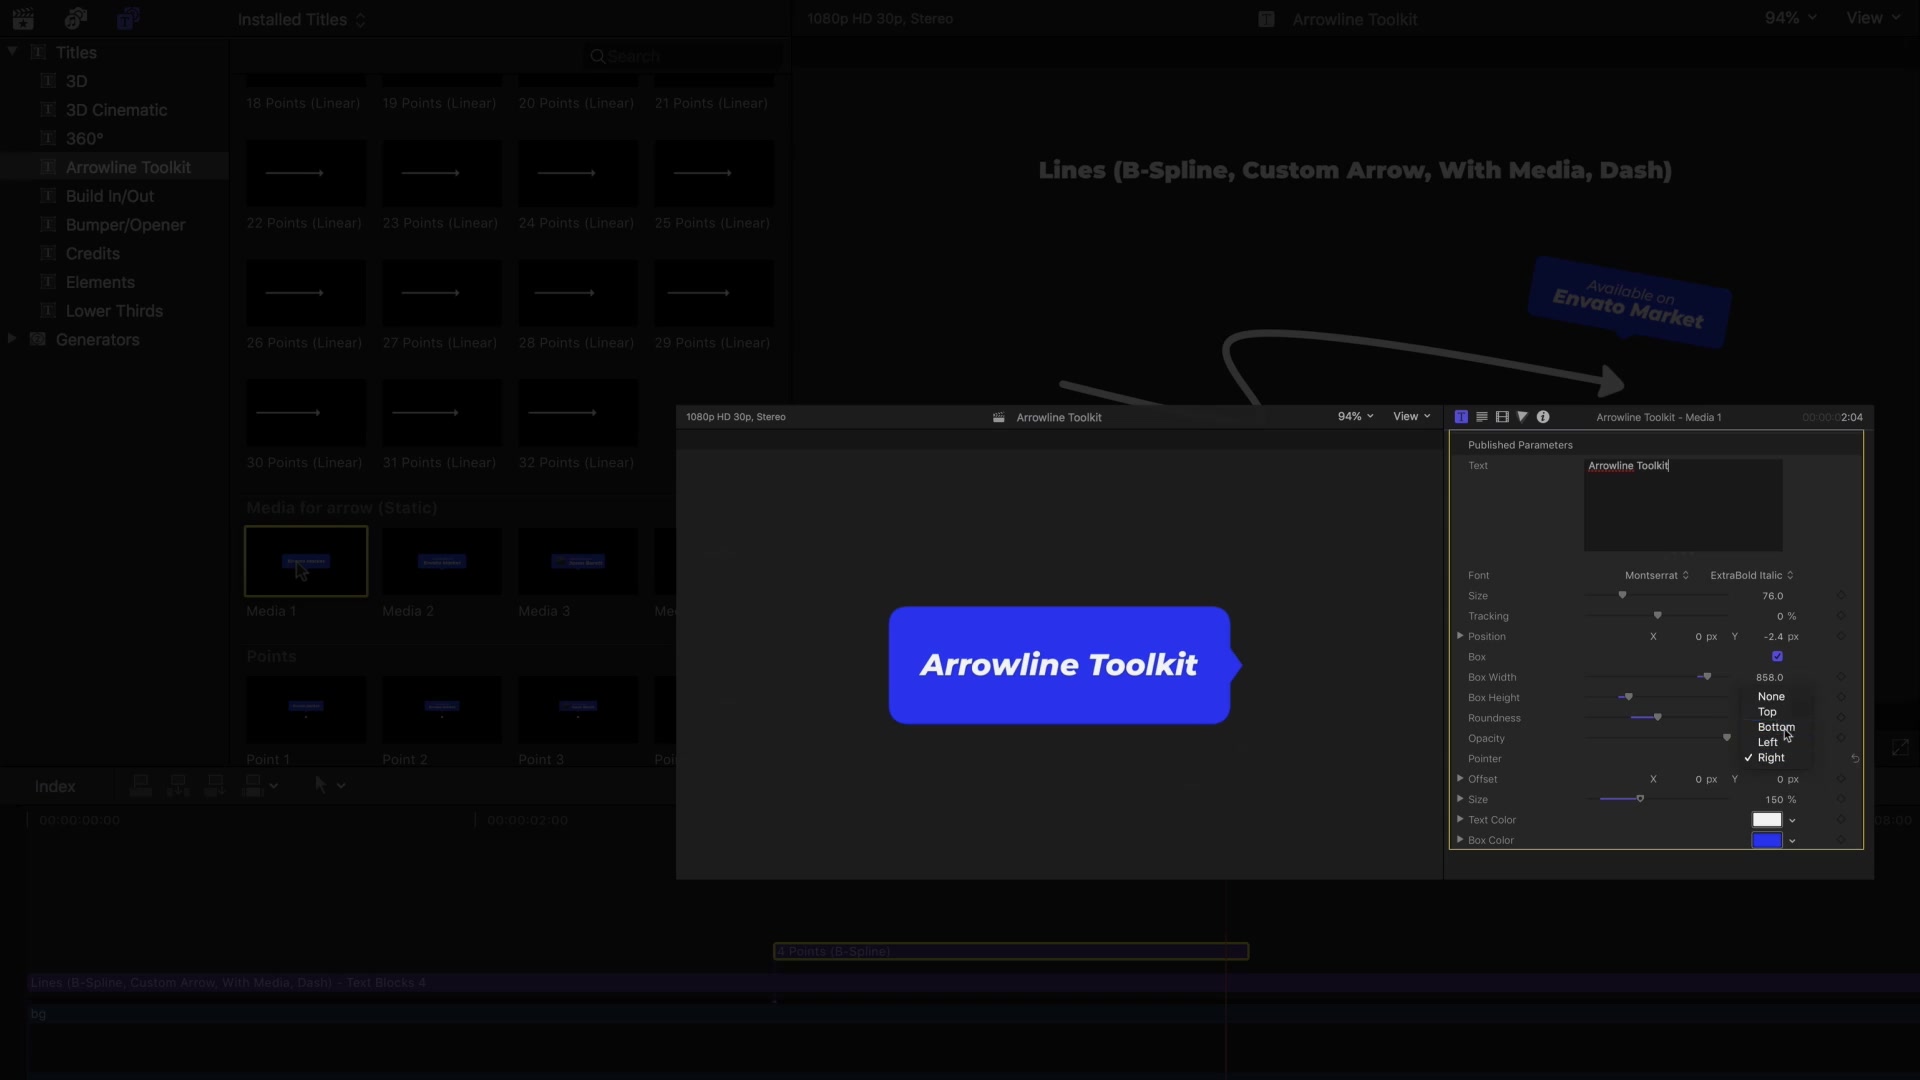Image resolution: width=1920 pixels, height=1080 pixels.
Task: Open the Text Color swatch dropdown arrow
Action: pos(1792,820)
